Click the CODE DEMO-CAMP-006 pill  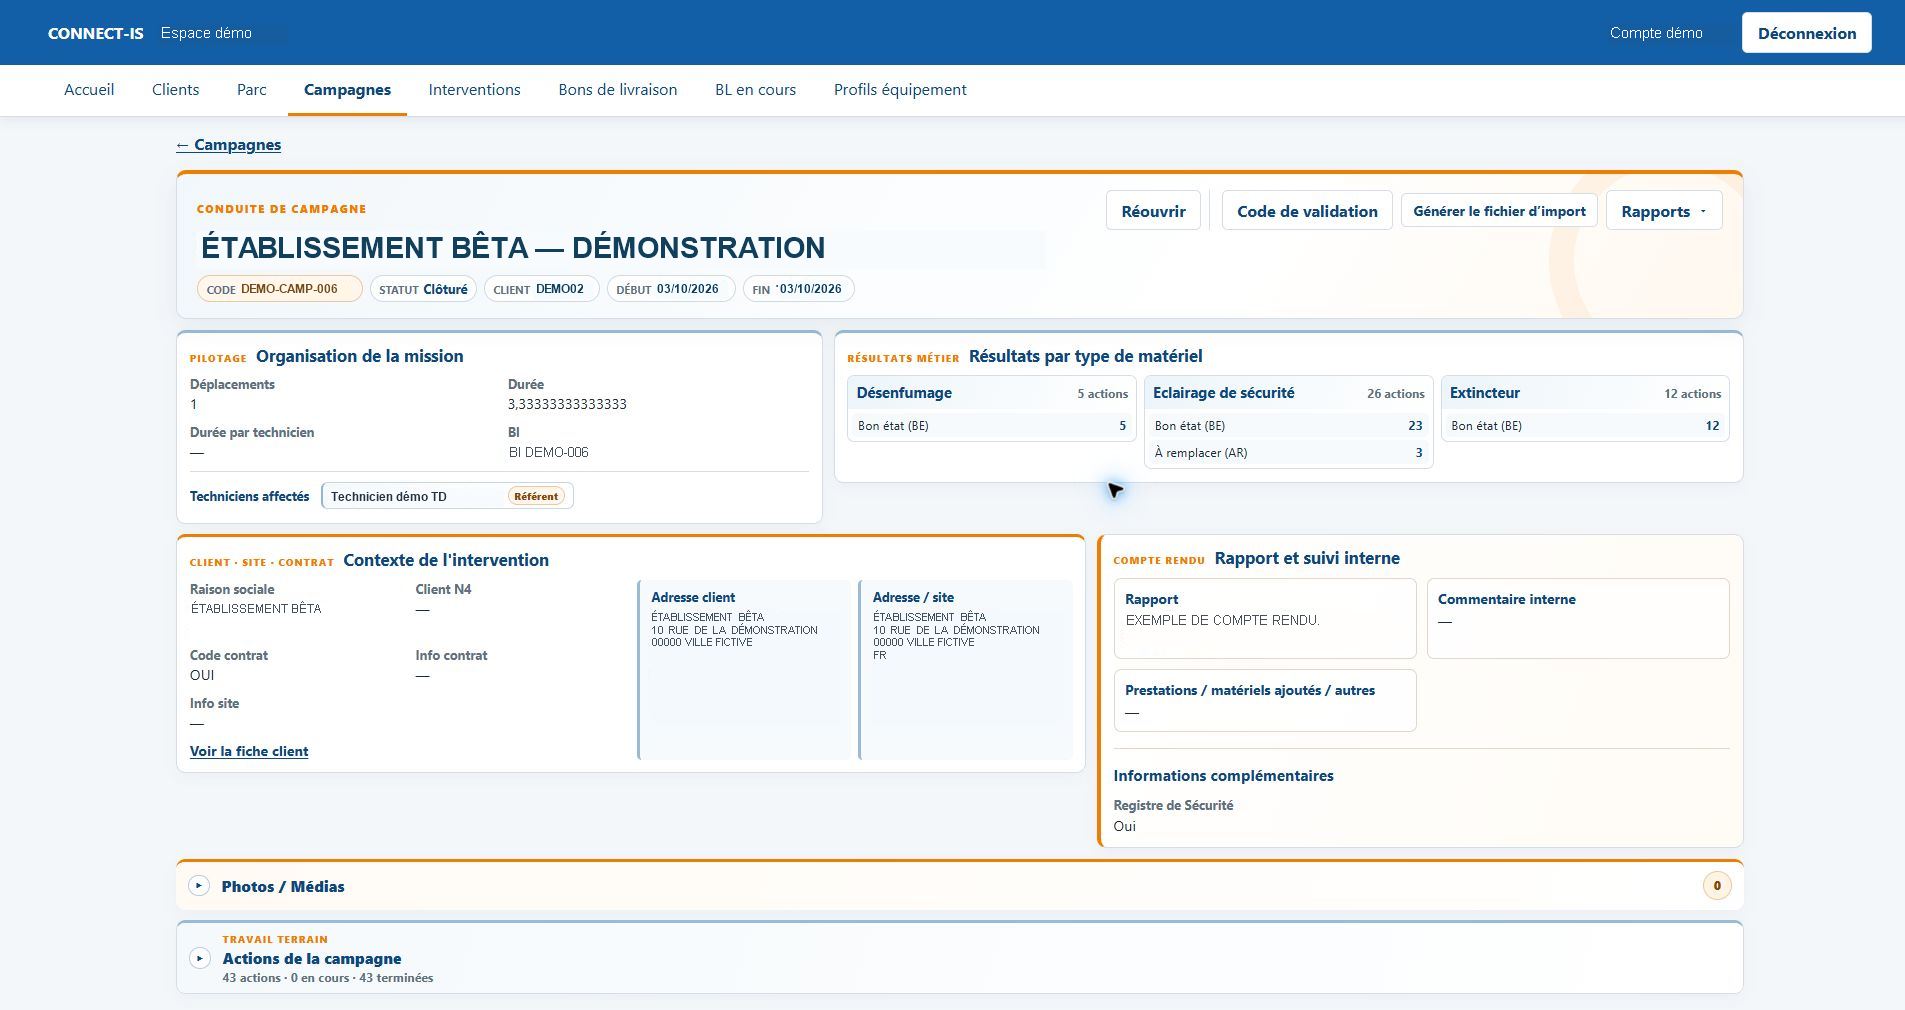[x=280, y=289]
